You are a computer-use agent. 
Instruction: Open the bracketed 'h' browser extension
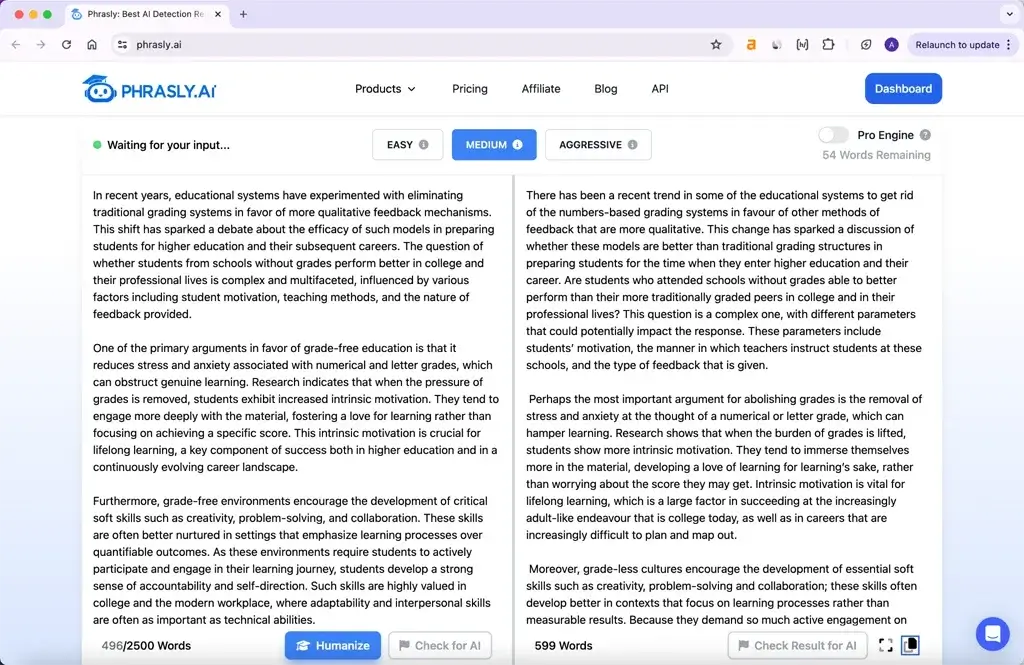[x=802, y=44]
